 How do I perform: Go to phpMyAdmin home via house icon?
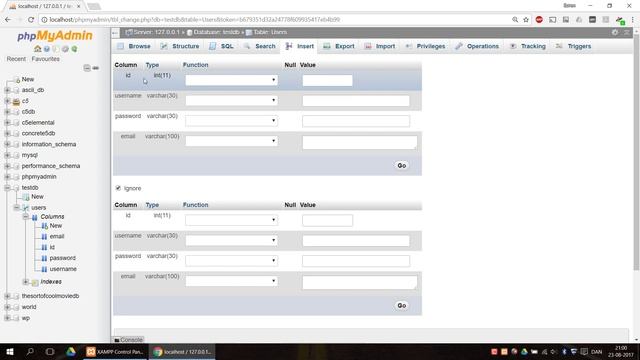[38, 49]
